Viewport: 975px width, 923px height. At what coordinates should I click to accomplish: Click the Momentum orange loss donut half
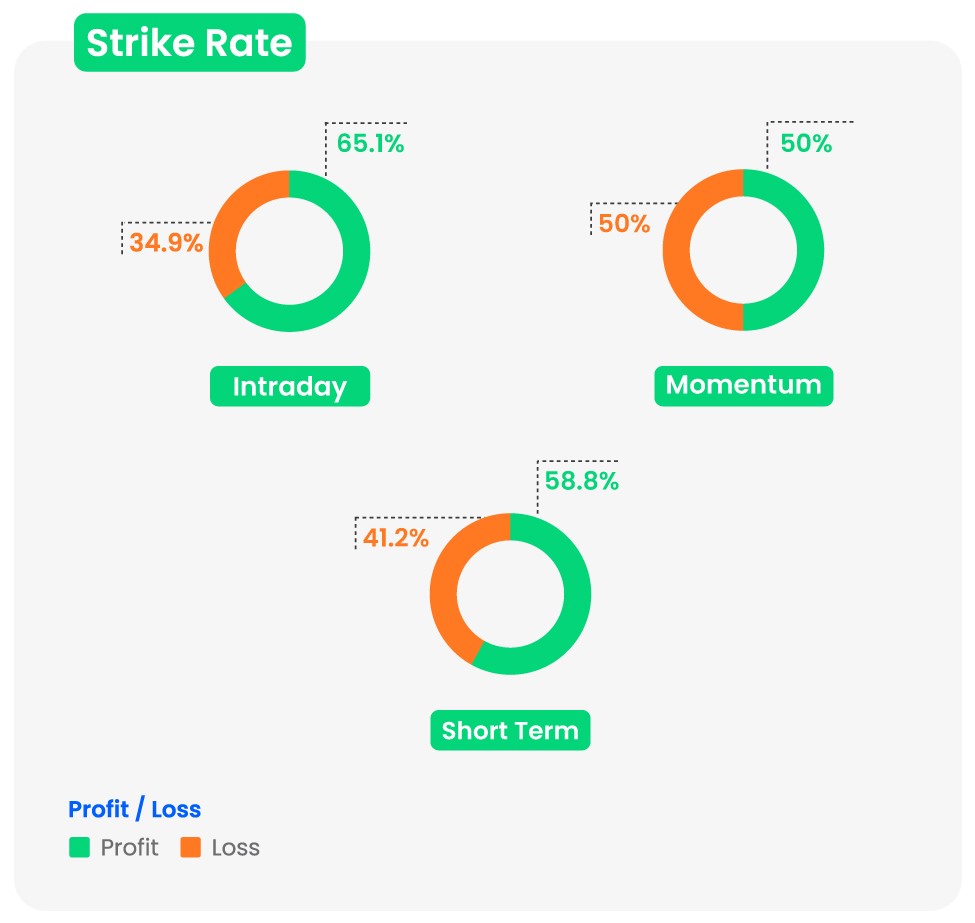click(678, 250)
